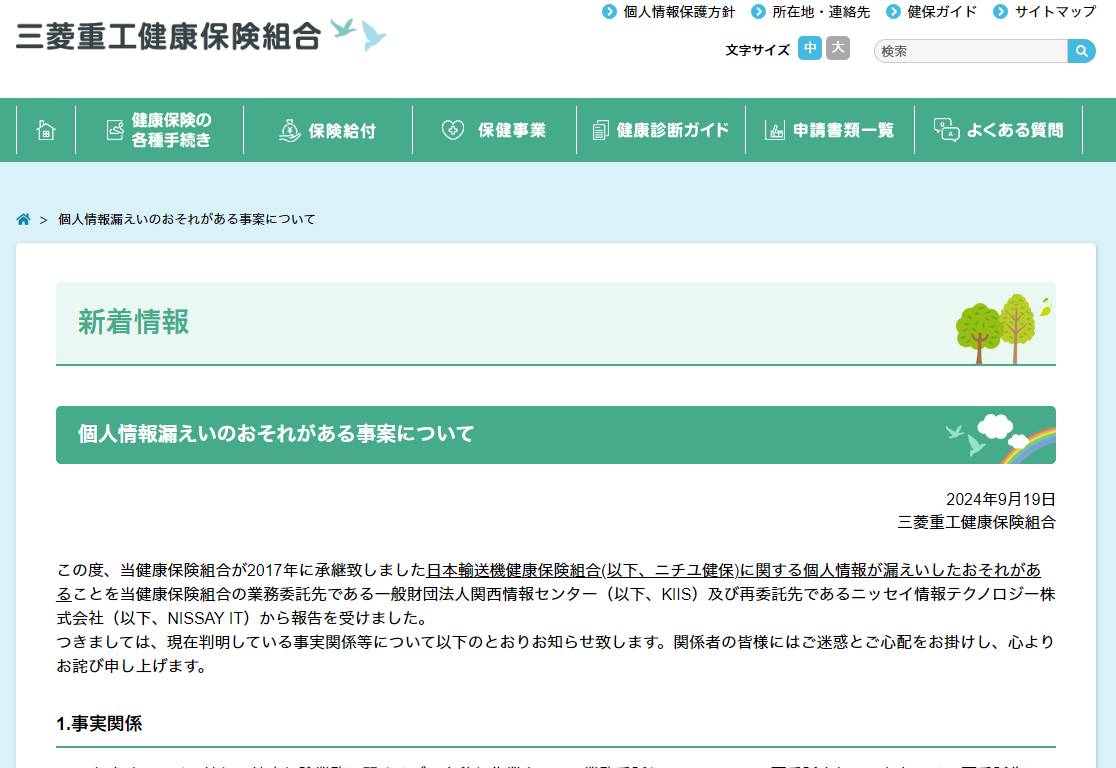The height and width of the screenshot is (768, 1116).
Task: Click the 新着情報 heading
Action: [134, 322]
